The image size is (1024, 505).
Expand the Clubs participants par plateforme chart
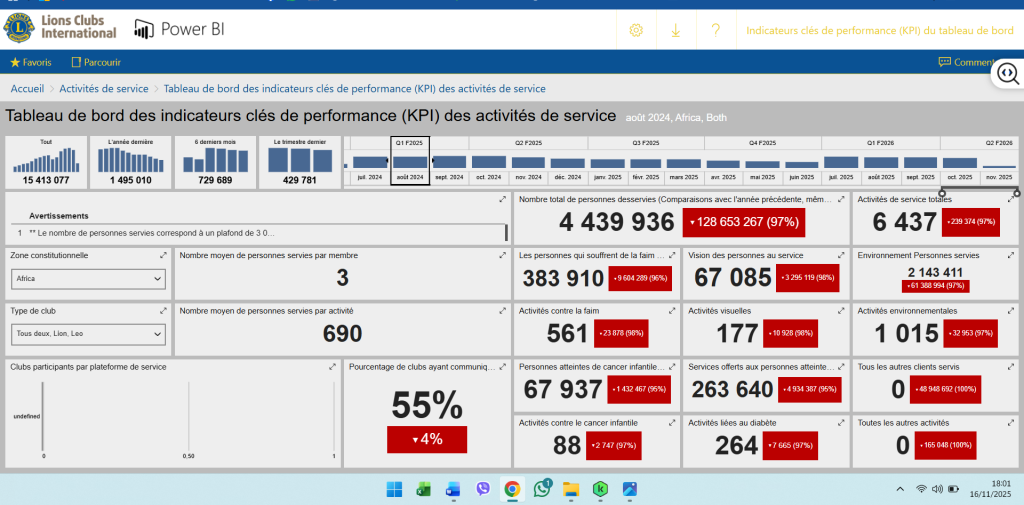pos(333,367)
